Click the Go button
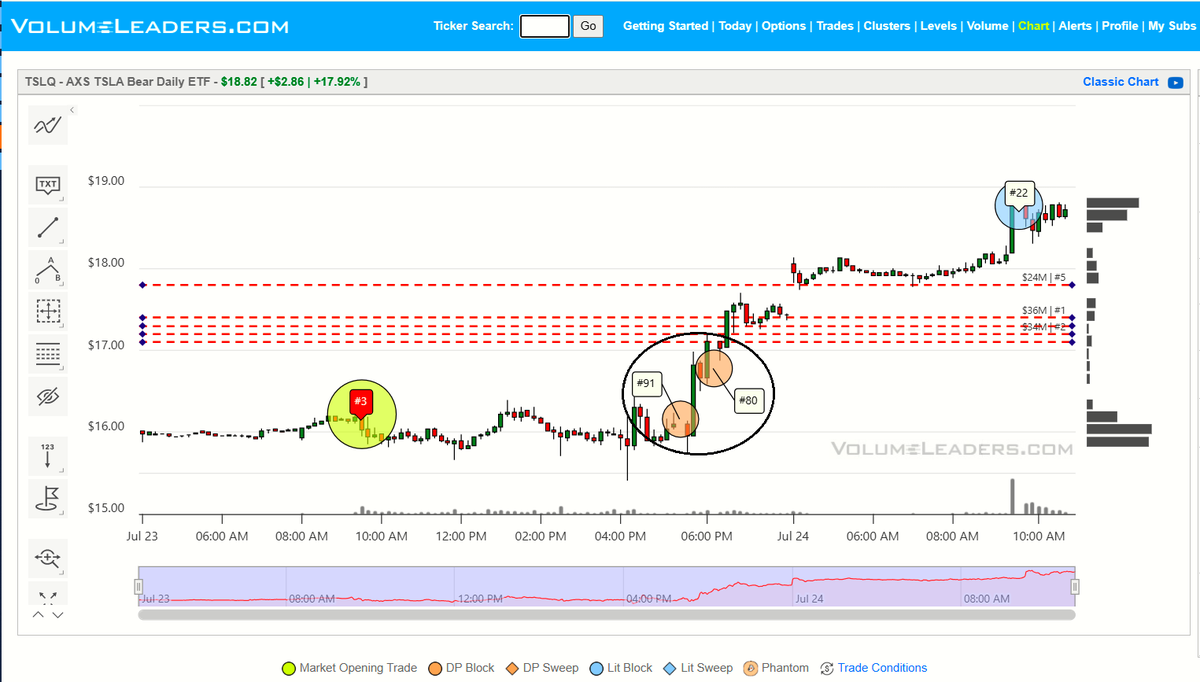This screenshot has width=1200, height=682. (x=588, y=26)
